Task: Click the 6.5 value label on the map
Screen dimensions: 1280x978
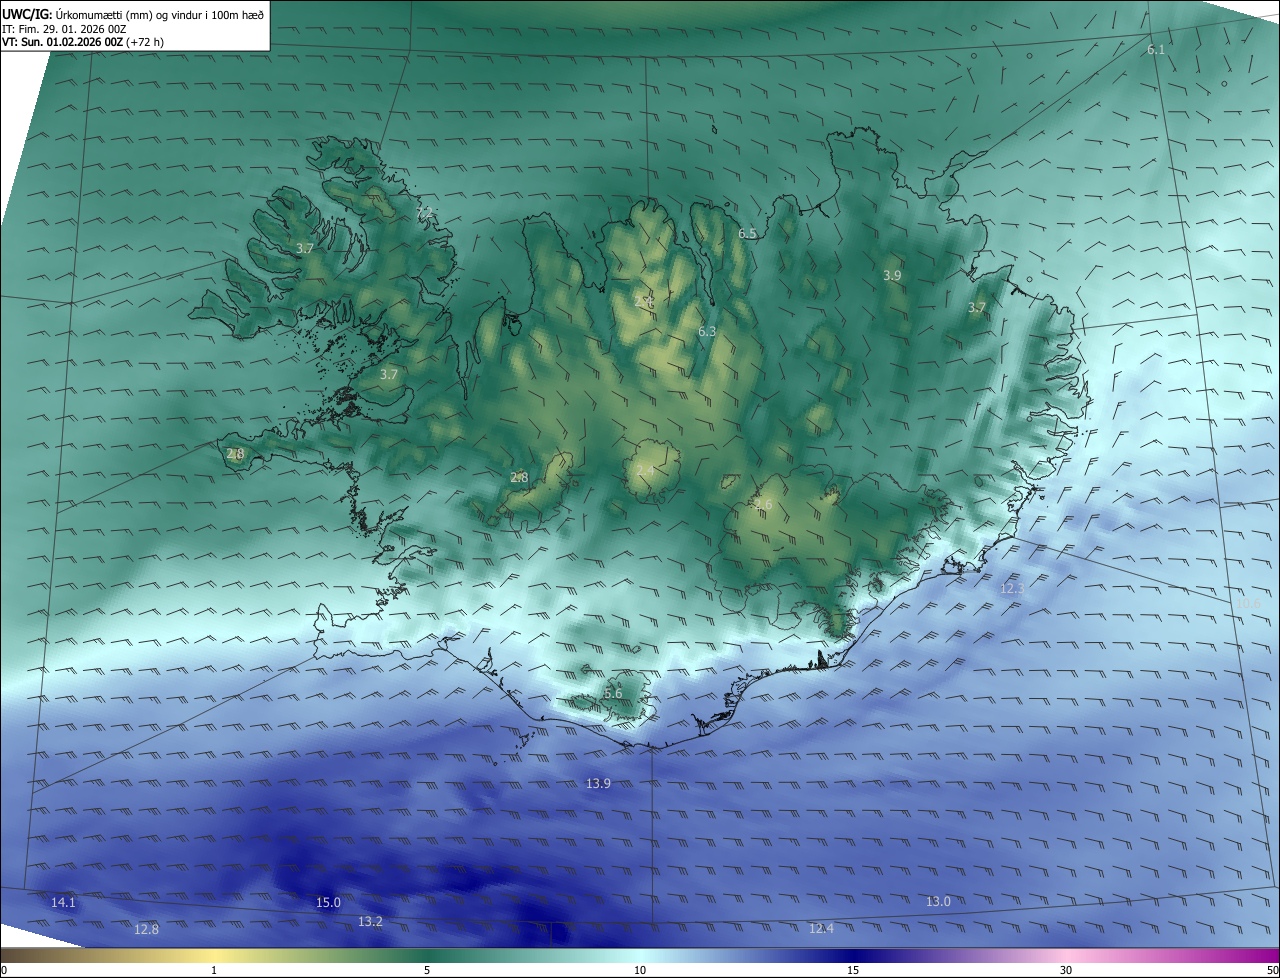Action: click(747, 233)
